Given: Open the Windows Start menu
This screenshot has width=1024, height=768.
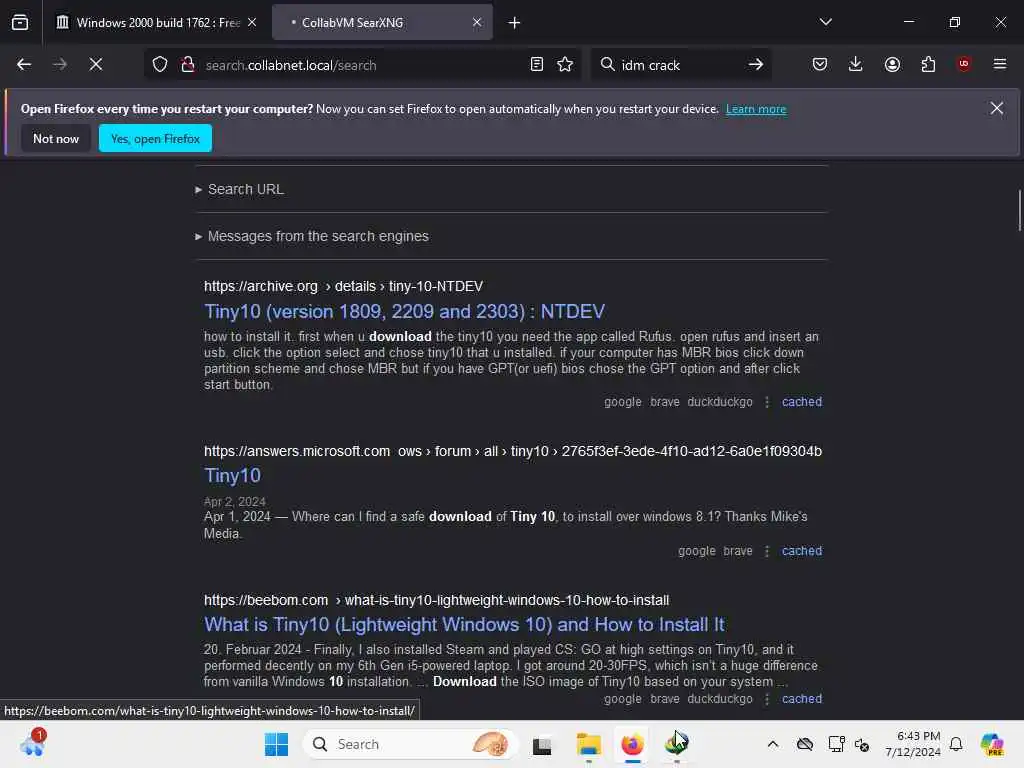Looking at the screenshot, I should [276, 744].
